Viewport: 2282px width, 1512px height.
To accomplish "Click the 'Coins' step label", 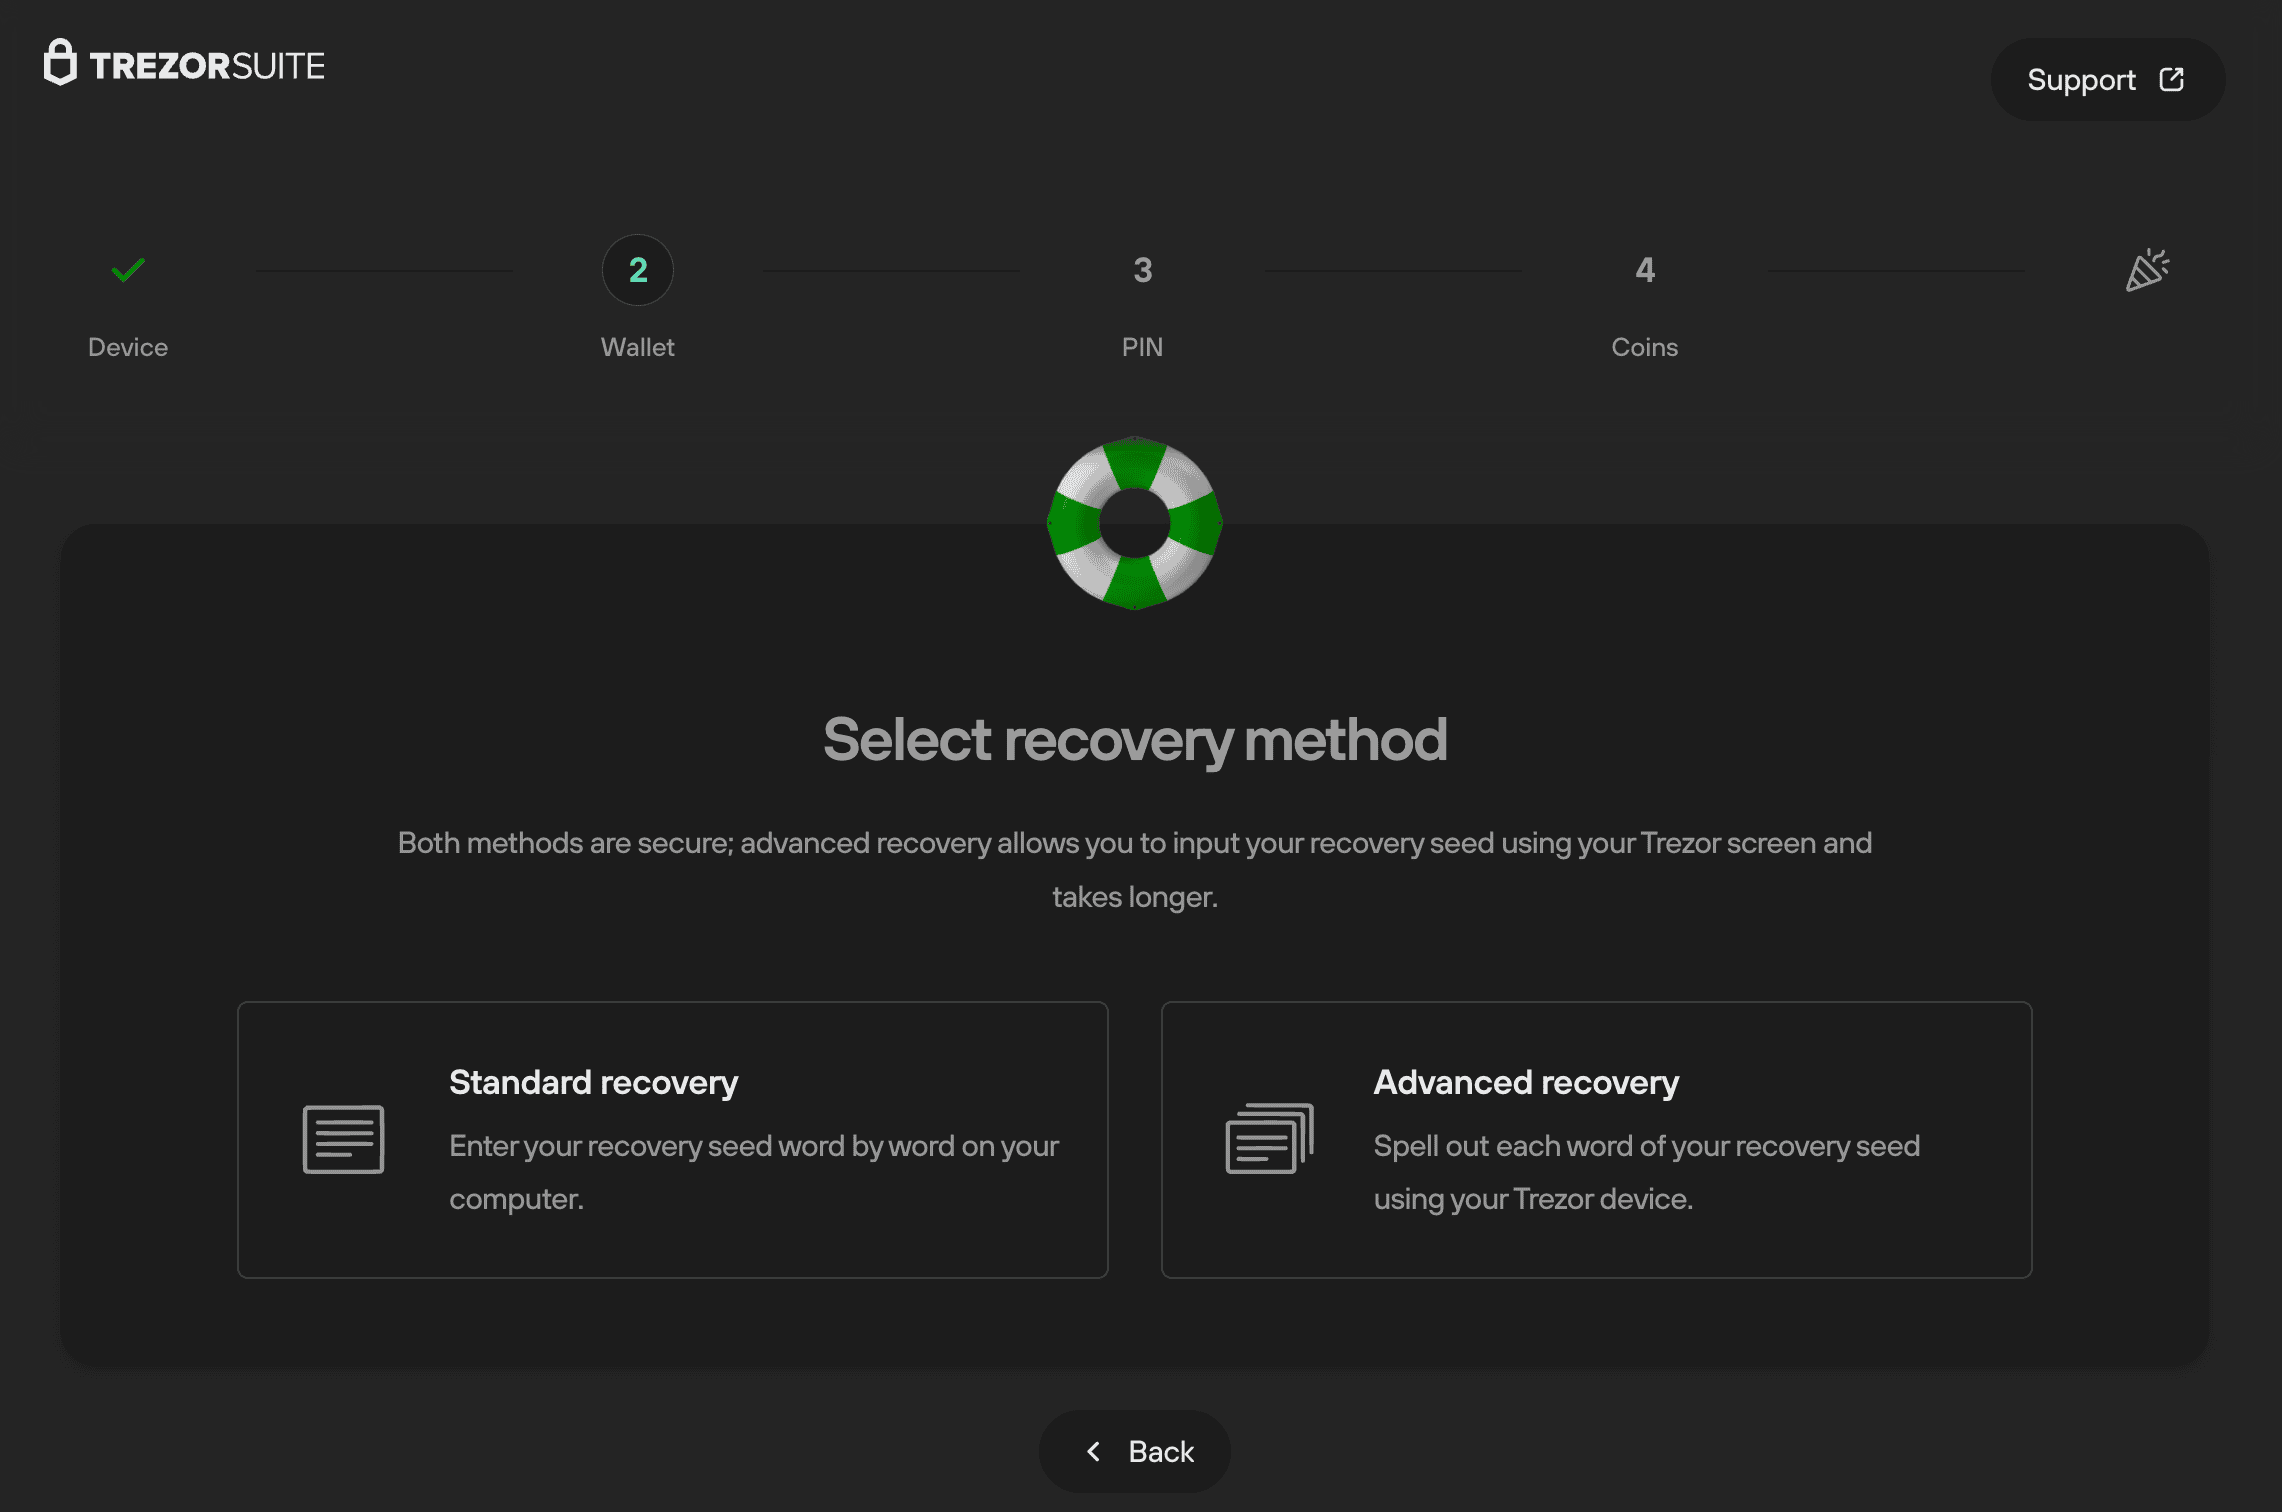I will [x=1645, y=347].
